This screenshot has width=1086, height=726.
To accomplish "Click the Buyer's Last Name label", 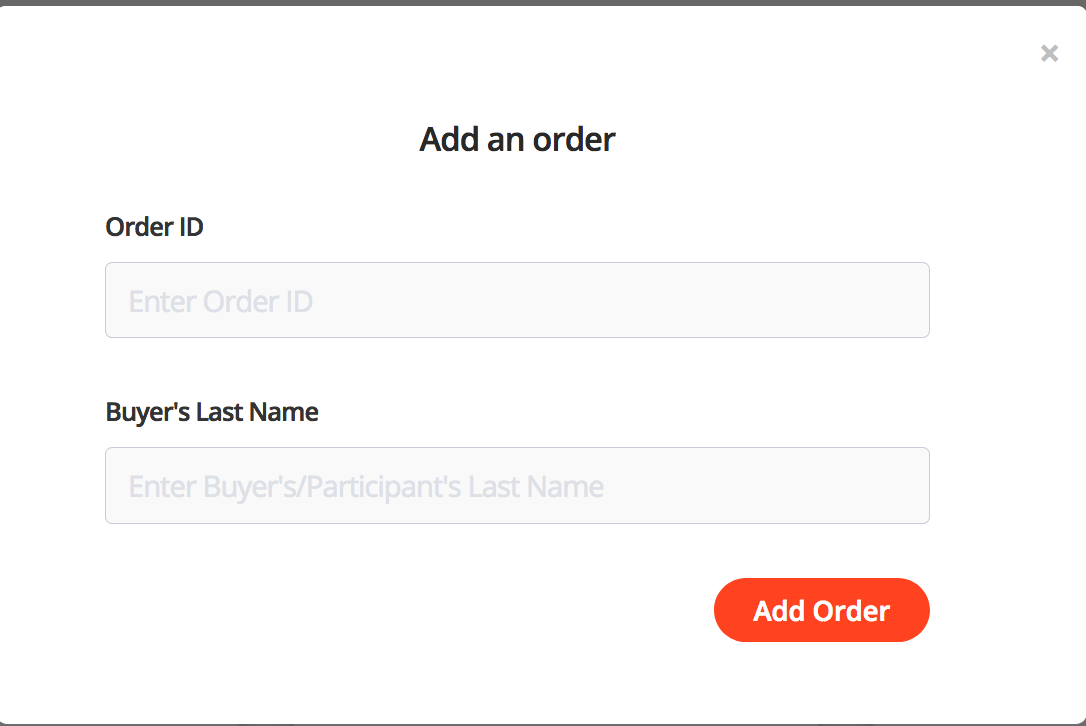I will pos(212,412).
